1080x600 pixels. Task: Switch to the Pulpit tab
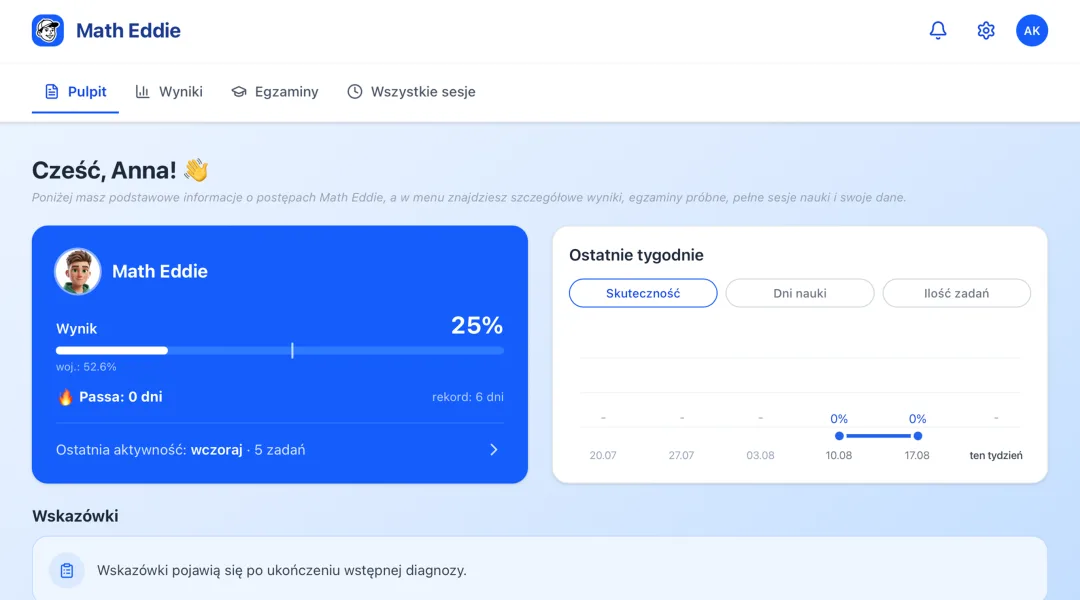click(x=75, y=92)
